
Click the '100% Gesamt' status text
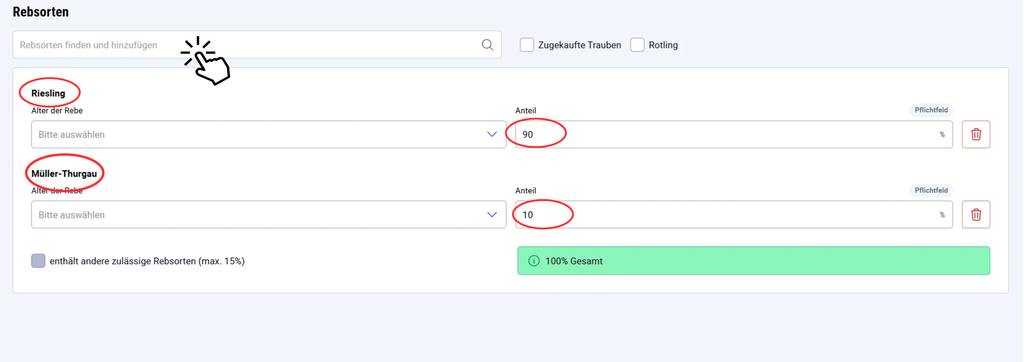click(x=574, y=261)
